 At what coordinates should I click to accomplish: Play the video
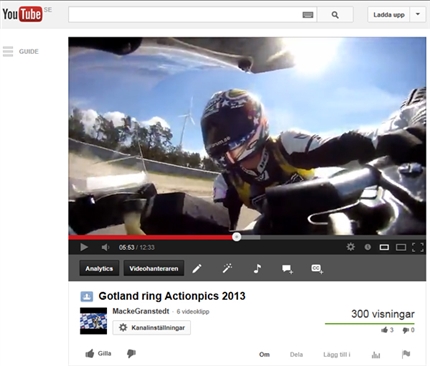point(84,247)
